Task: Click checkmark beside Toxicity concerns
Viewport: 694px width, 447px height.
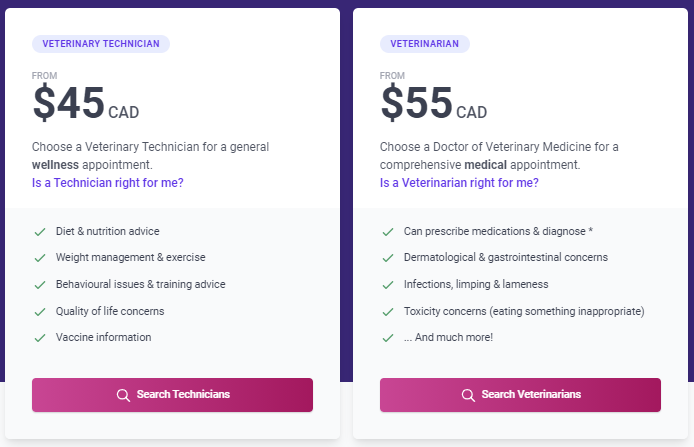Action: click(x=388, y=312)
